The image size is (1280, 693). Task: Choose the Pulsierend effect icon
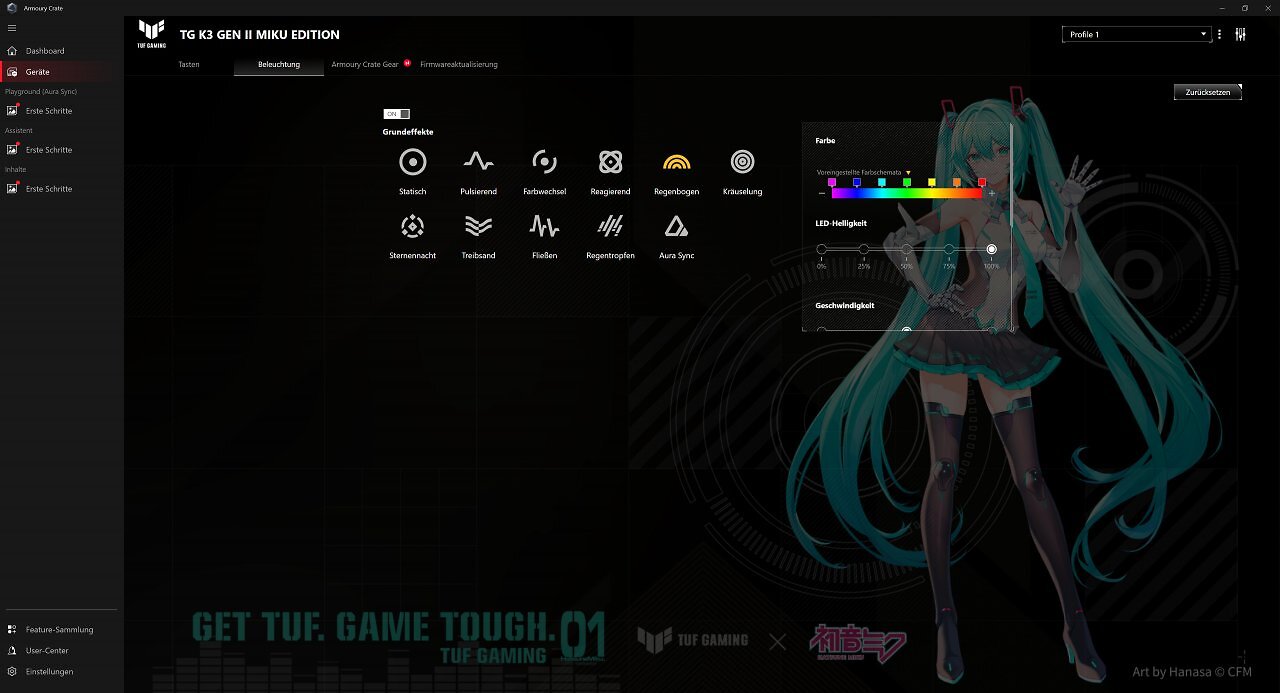(478, 162)
